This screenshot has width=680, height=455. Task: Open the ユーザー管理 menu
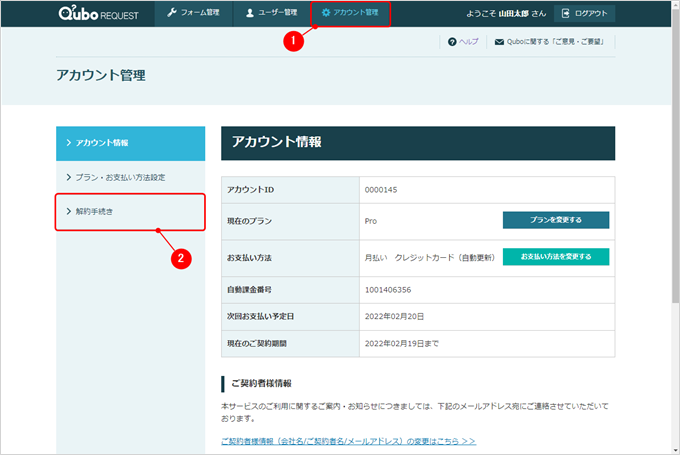[271, 13]
